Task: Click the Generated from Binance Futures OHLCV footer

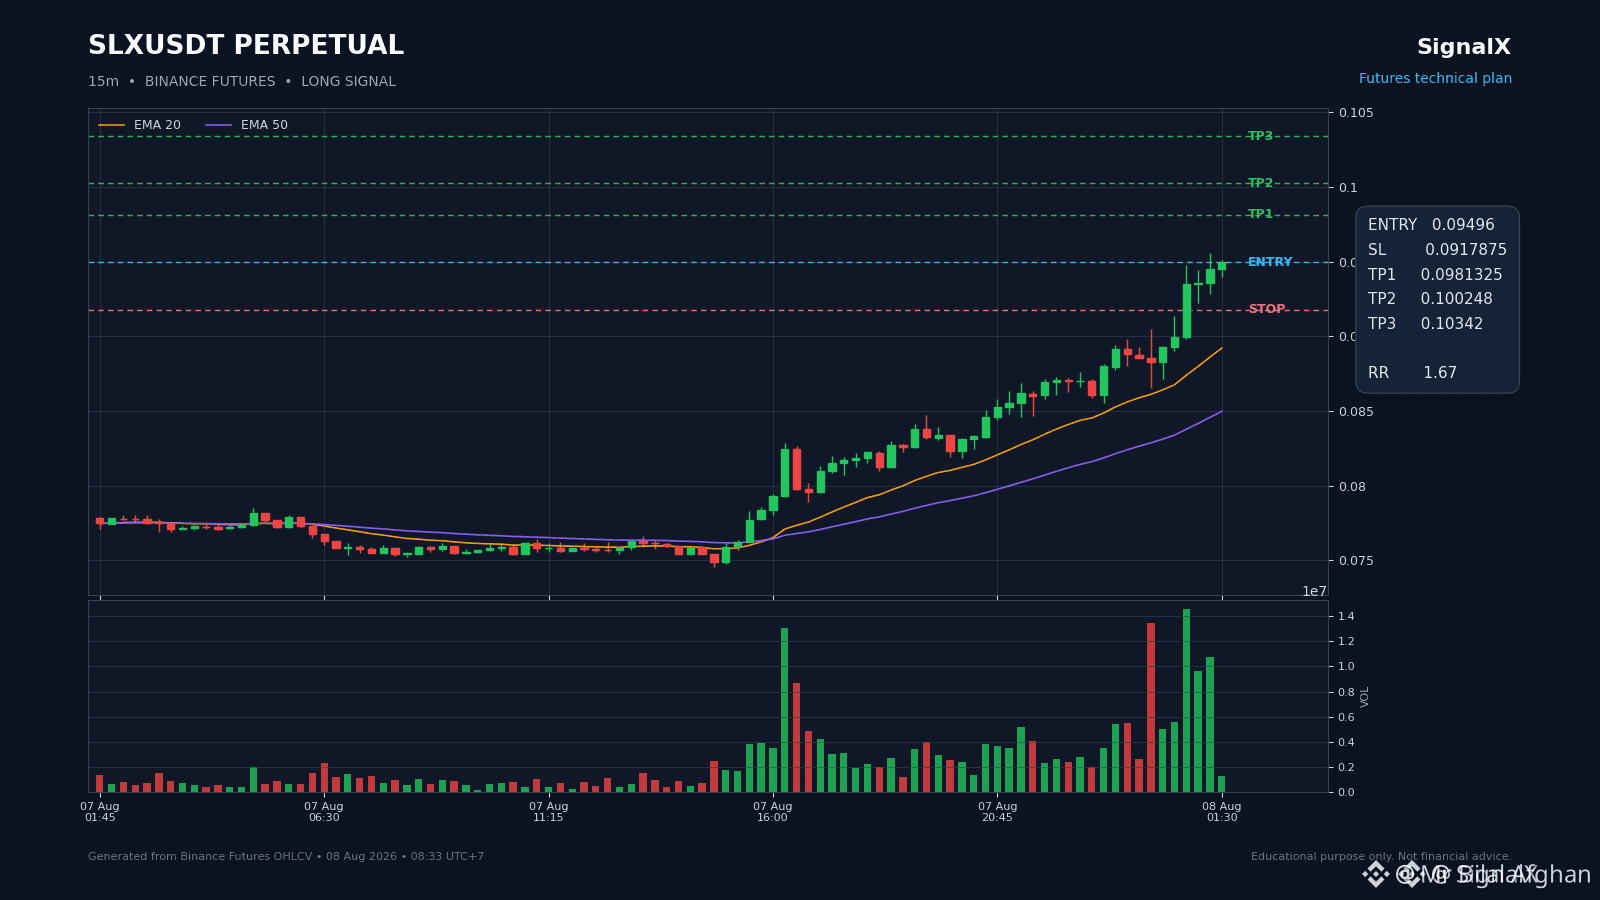Action: (286, 857)
